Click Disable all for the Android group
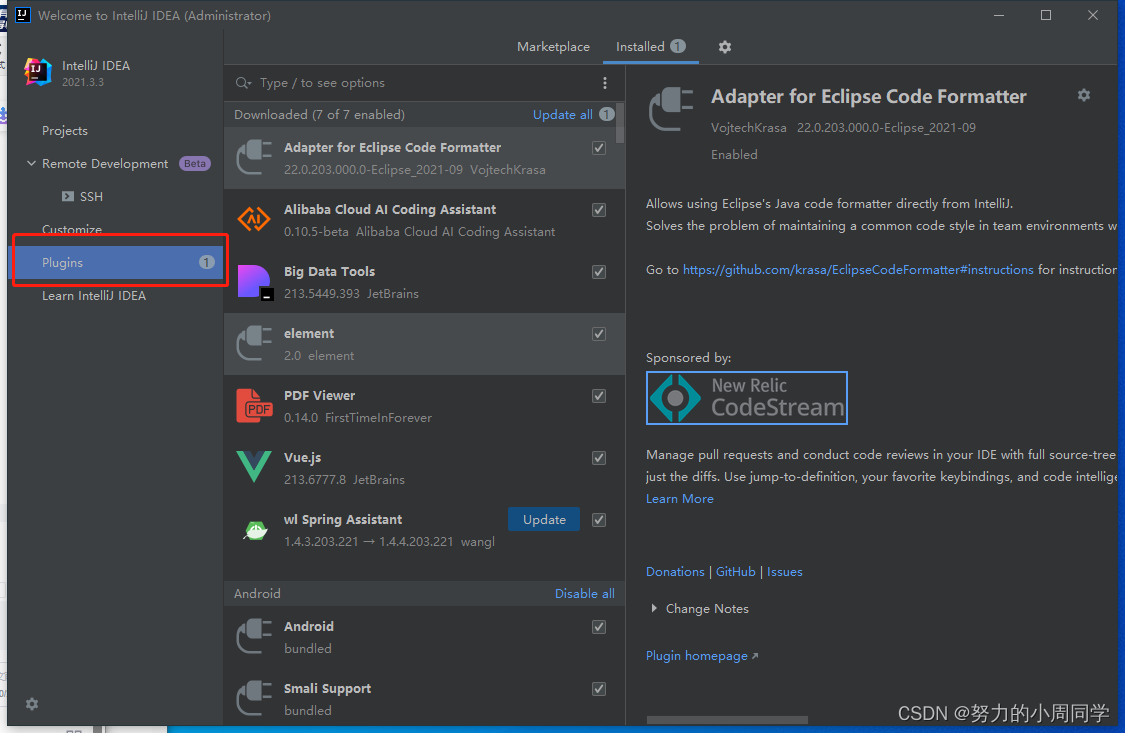 coord(585,594)
